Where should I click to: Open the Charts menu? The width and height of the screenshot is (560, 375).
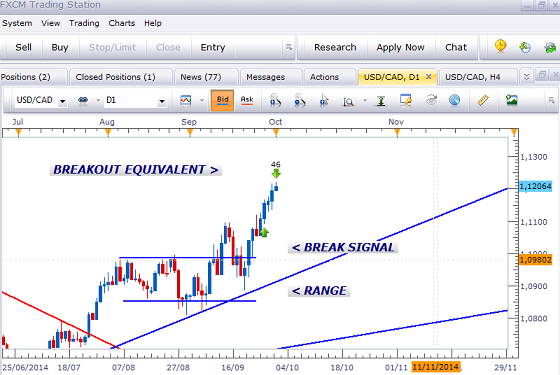[122, 23]
